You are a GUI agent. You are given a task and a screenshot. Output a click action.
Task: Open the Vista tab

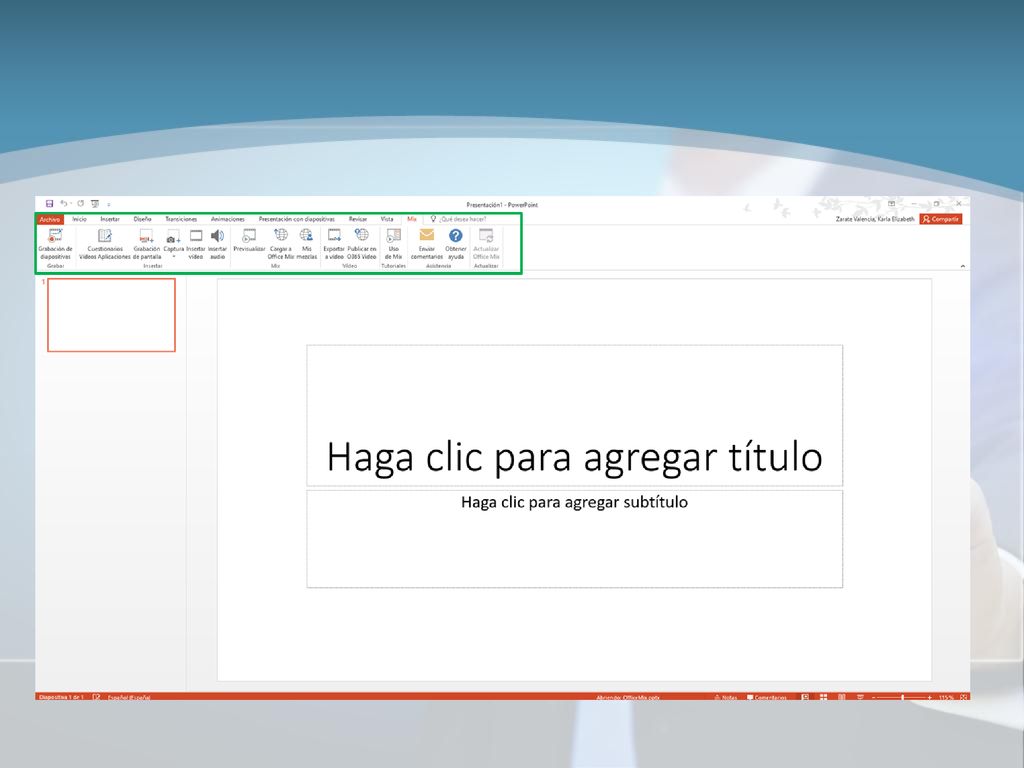coord(387,219)
